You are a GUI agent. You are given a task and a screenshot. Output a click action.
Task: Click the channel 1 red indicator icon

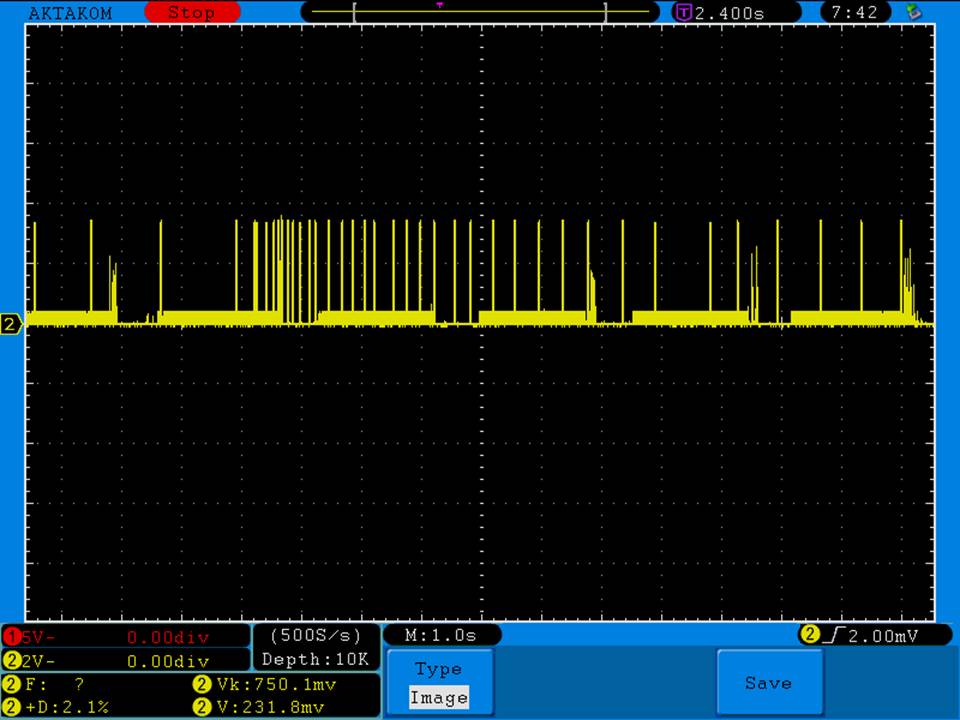12,636
